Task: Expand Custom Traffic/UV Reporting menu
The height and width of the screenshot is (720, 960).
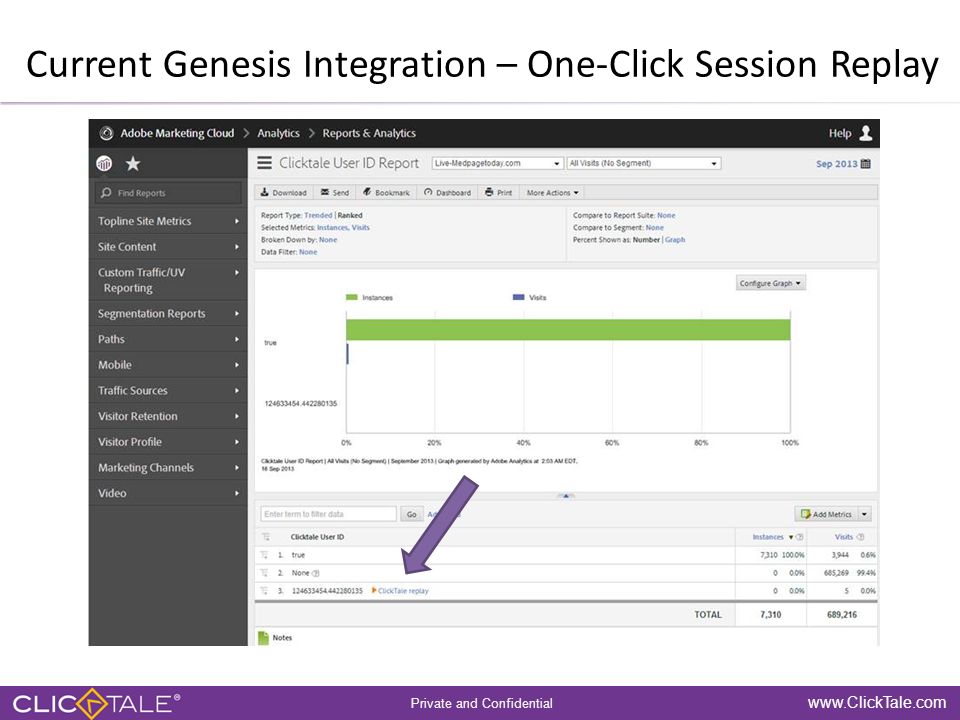Action: point(168,280)
